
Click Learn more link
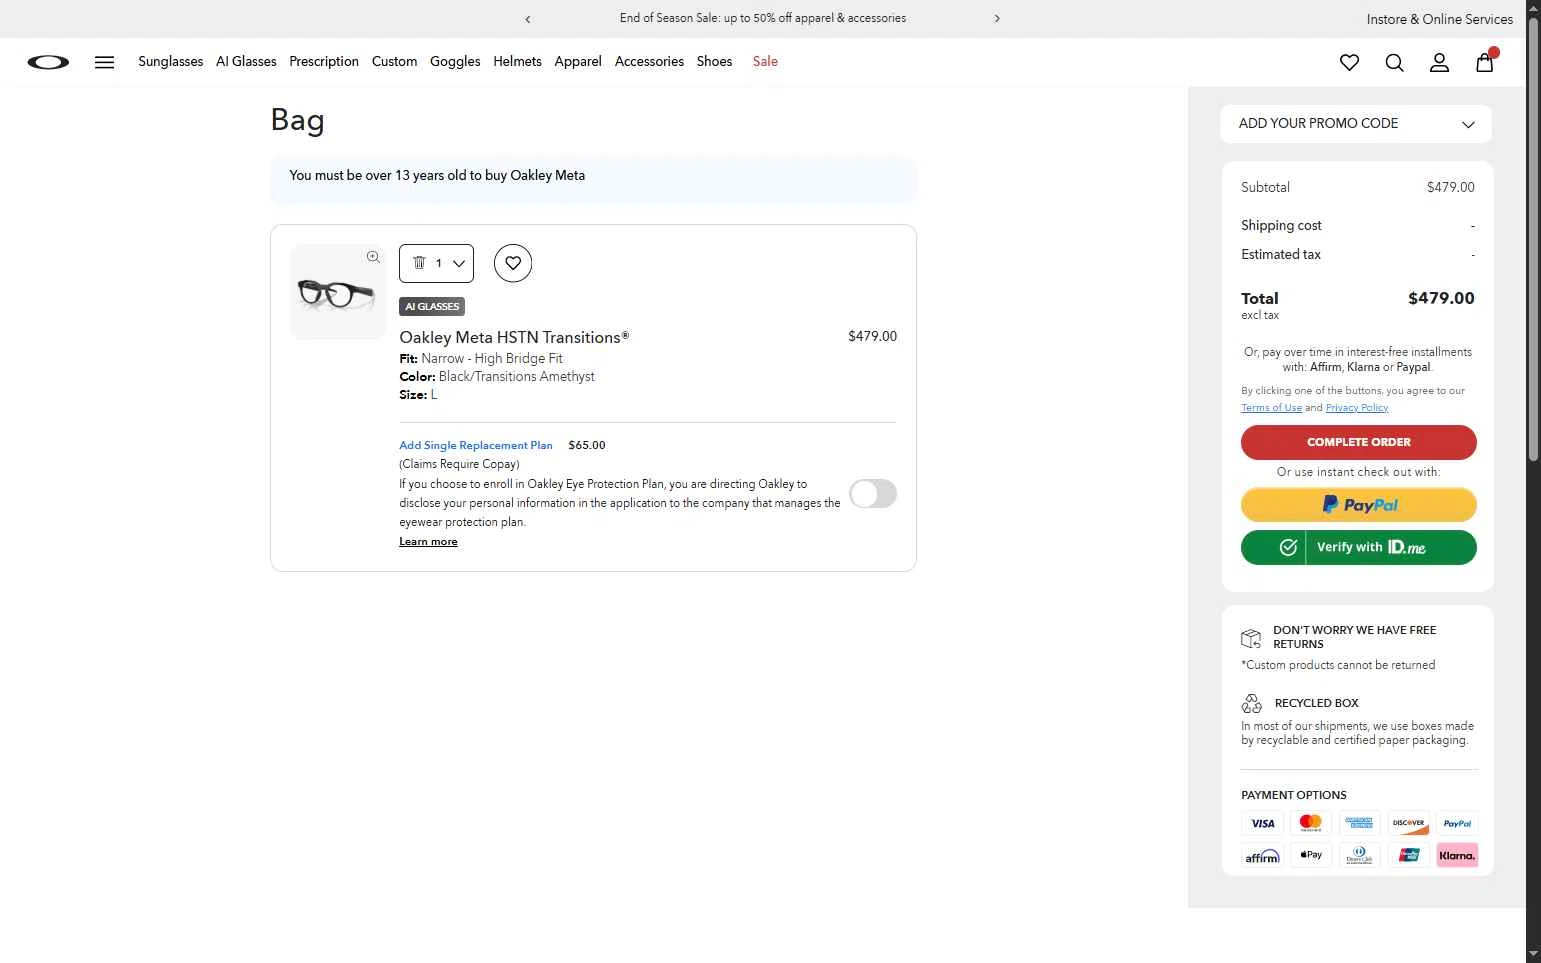pyautogui.click(x=428, y=542)
